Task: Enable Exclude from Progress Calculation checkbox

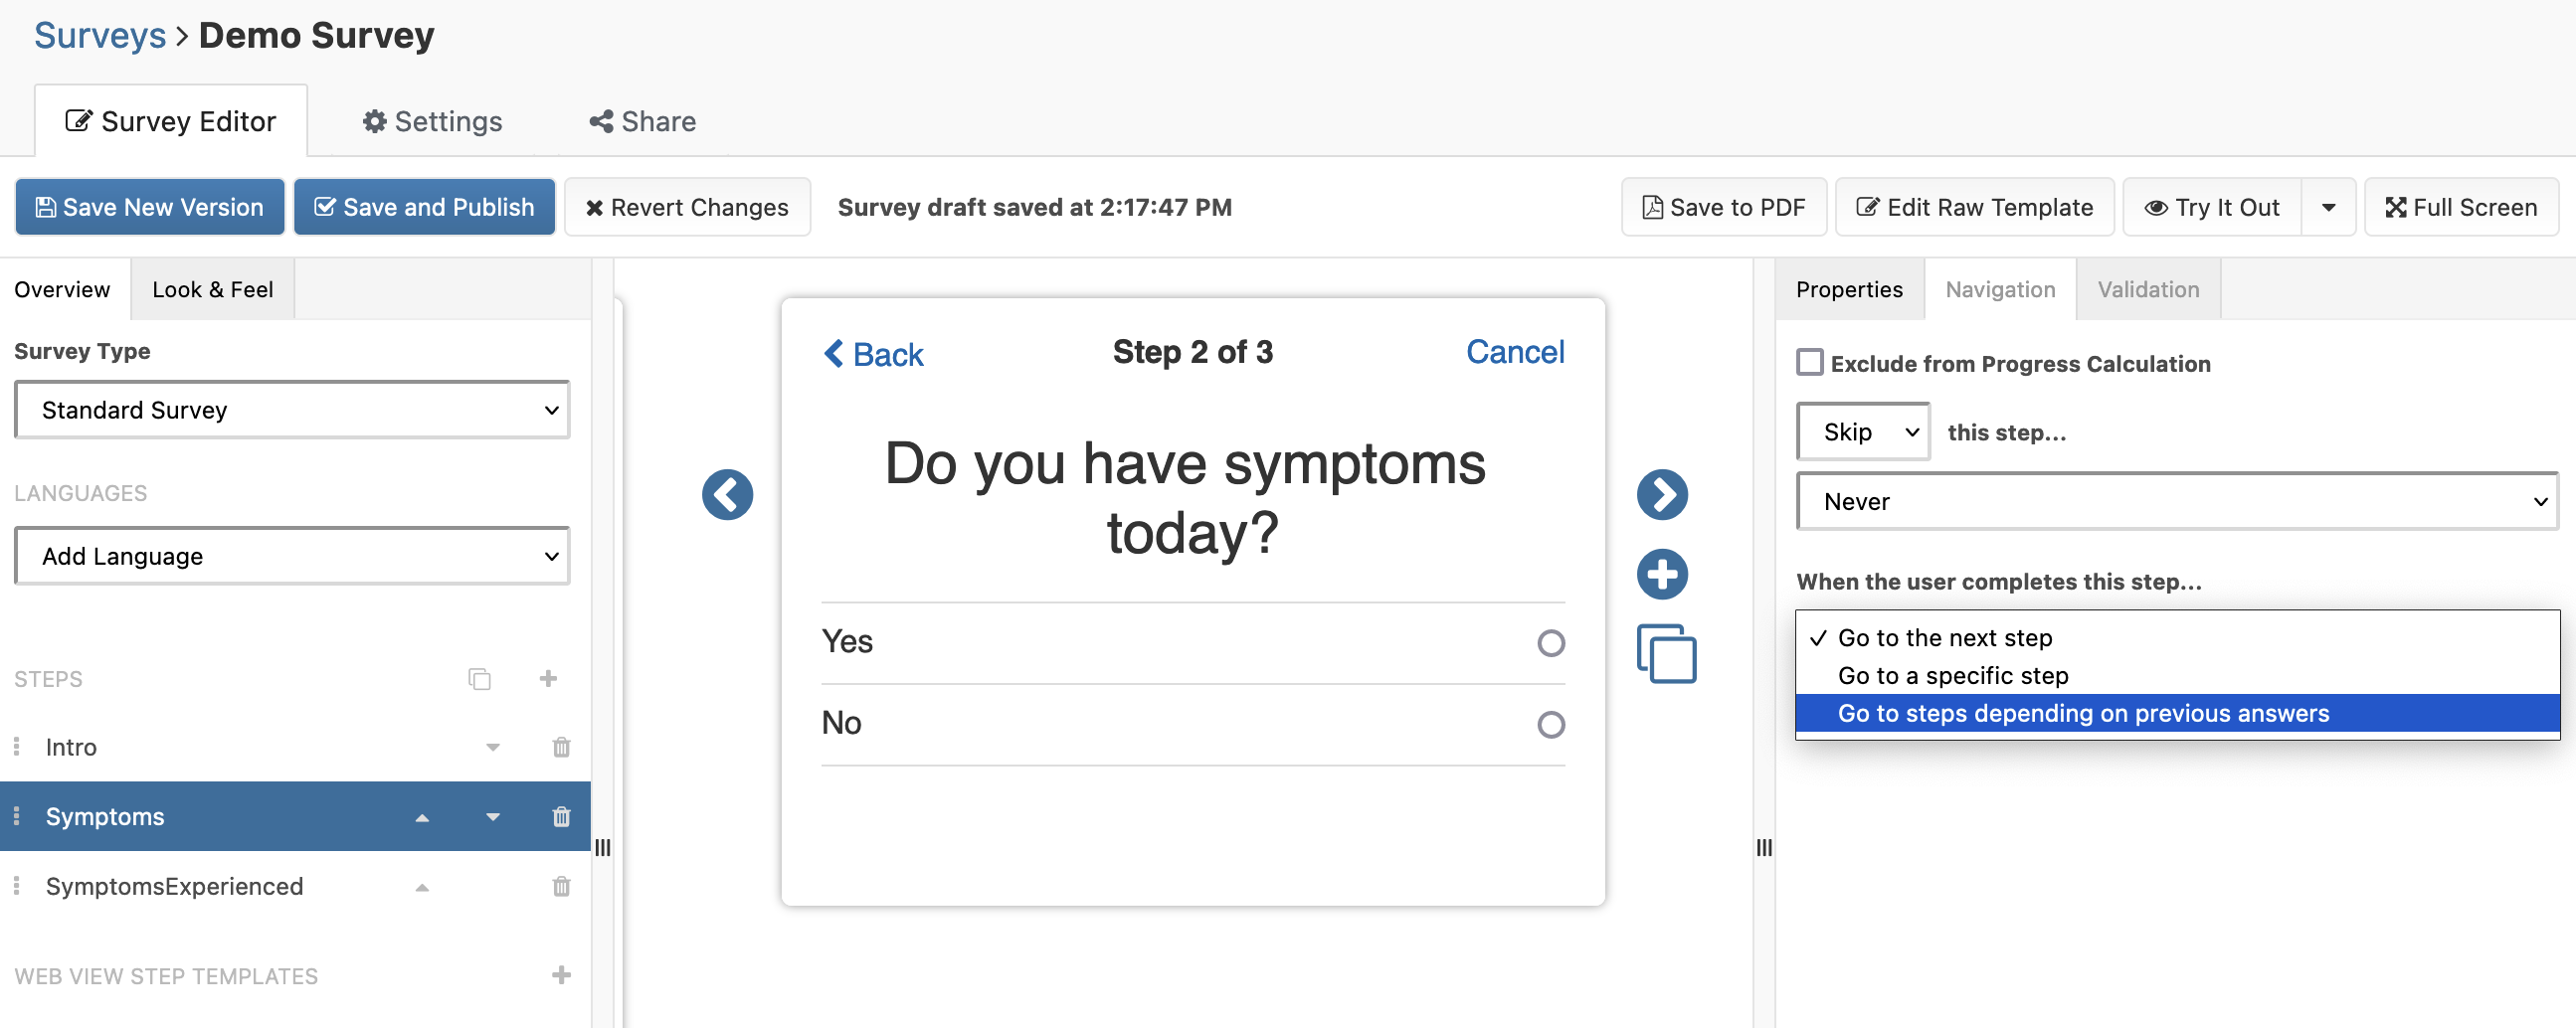Action: tap(1810, 363)
